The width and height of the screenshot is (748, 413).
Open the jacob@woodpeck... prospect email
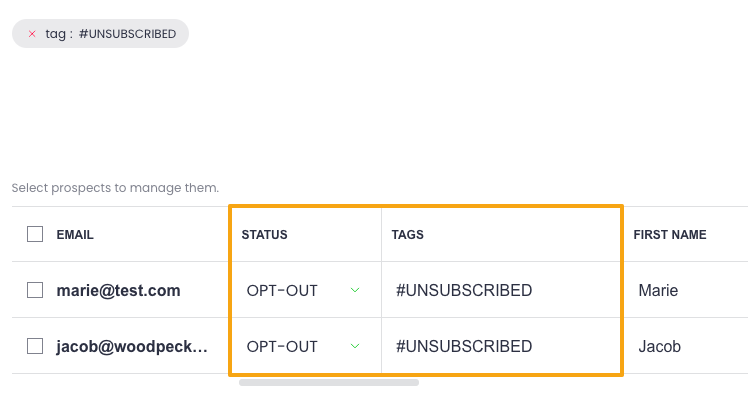tap(132, 347)
